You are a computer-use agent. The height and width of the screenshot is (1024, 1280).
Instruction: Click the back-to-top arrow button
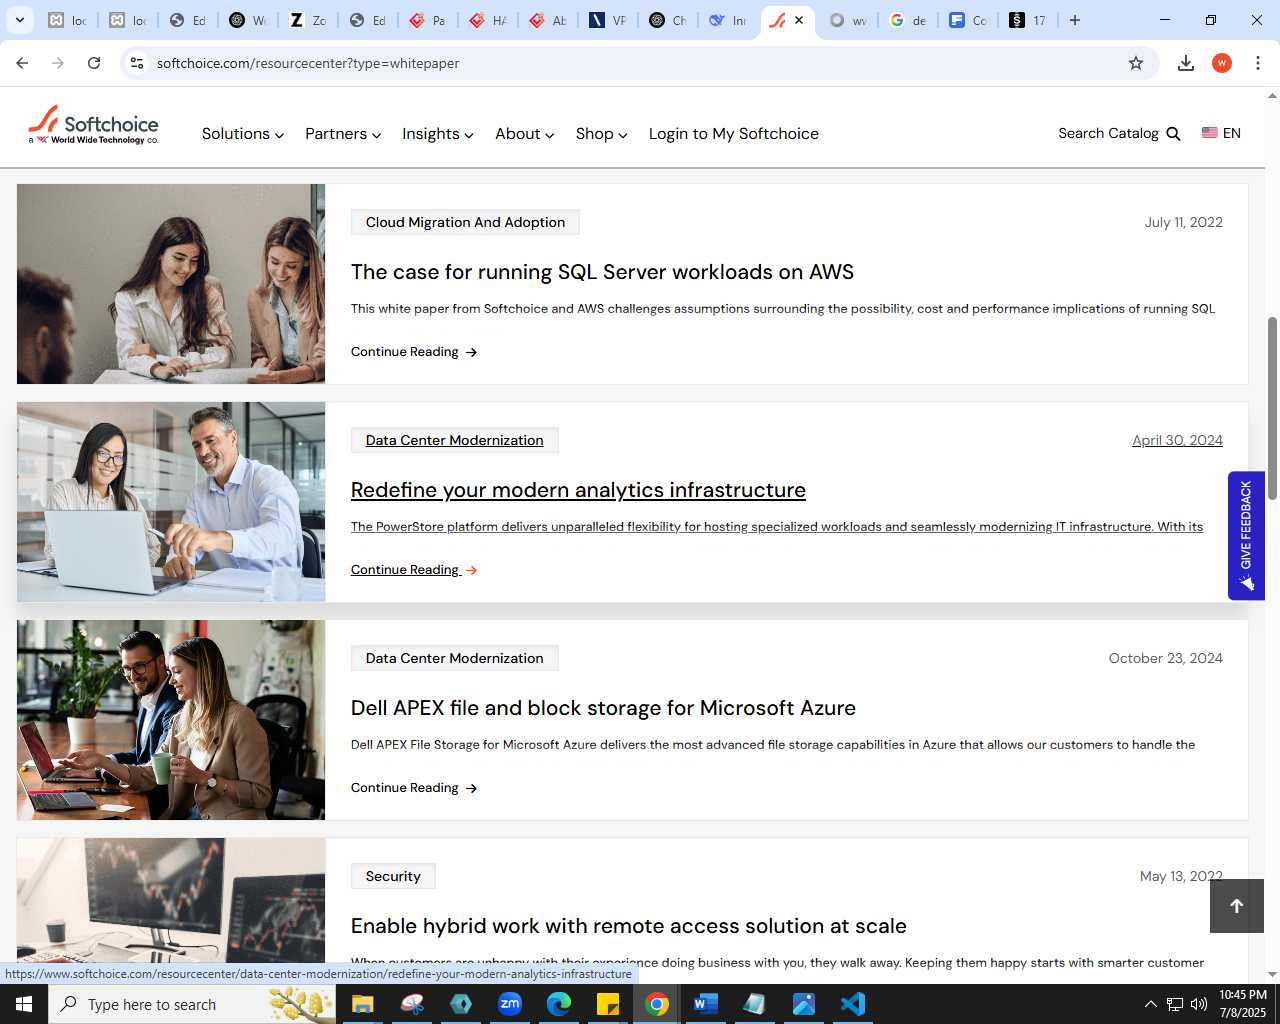[x=1237, y=906]
